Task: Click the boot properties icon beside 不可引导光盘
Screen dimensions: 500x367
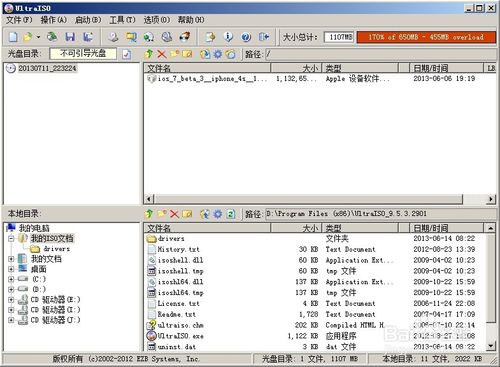Action: [126, 54]
